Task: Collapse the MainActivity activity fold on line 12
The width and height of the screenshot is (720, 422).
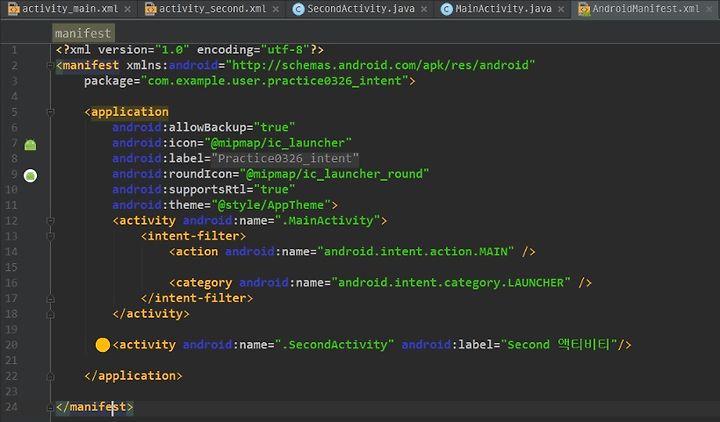Action: [51, 221]
